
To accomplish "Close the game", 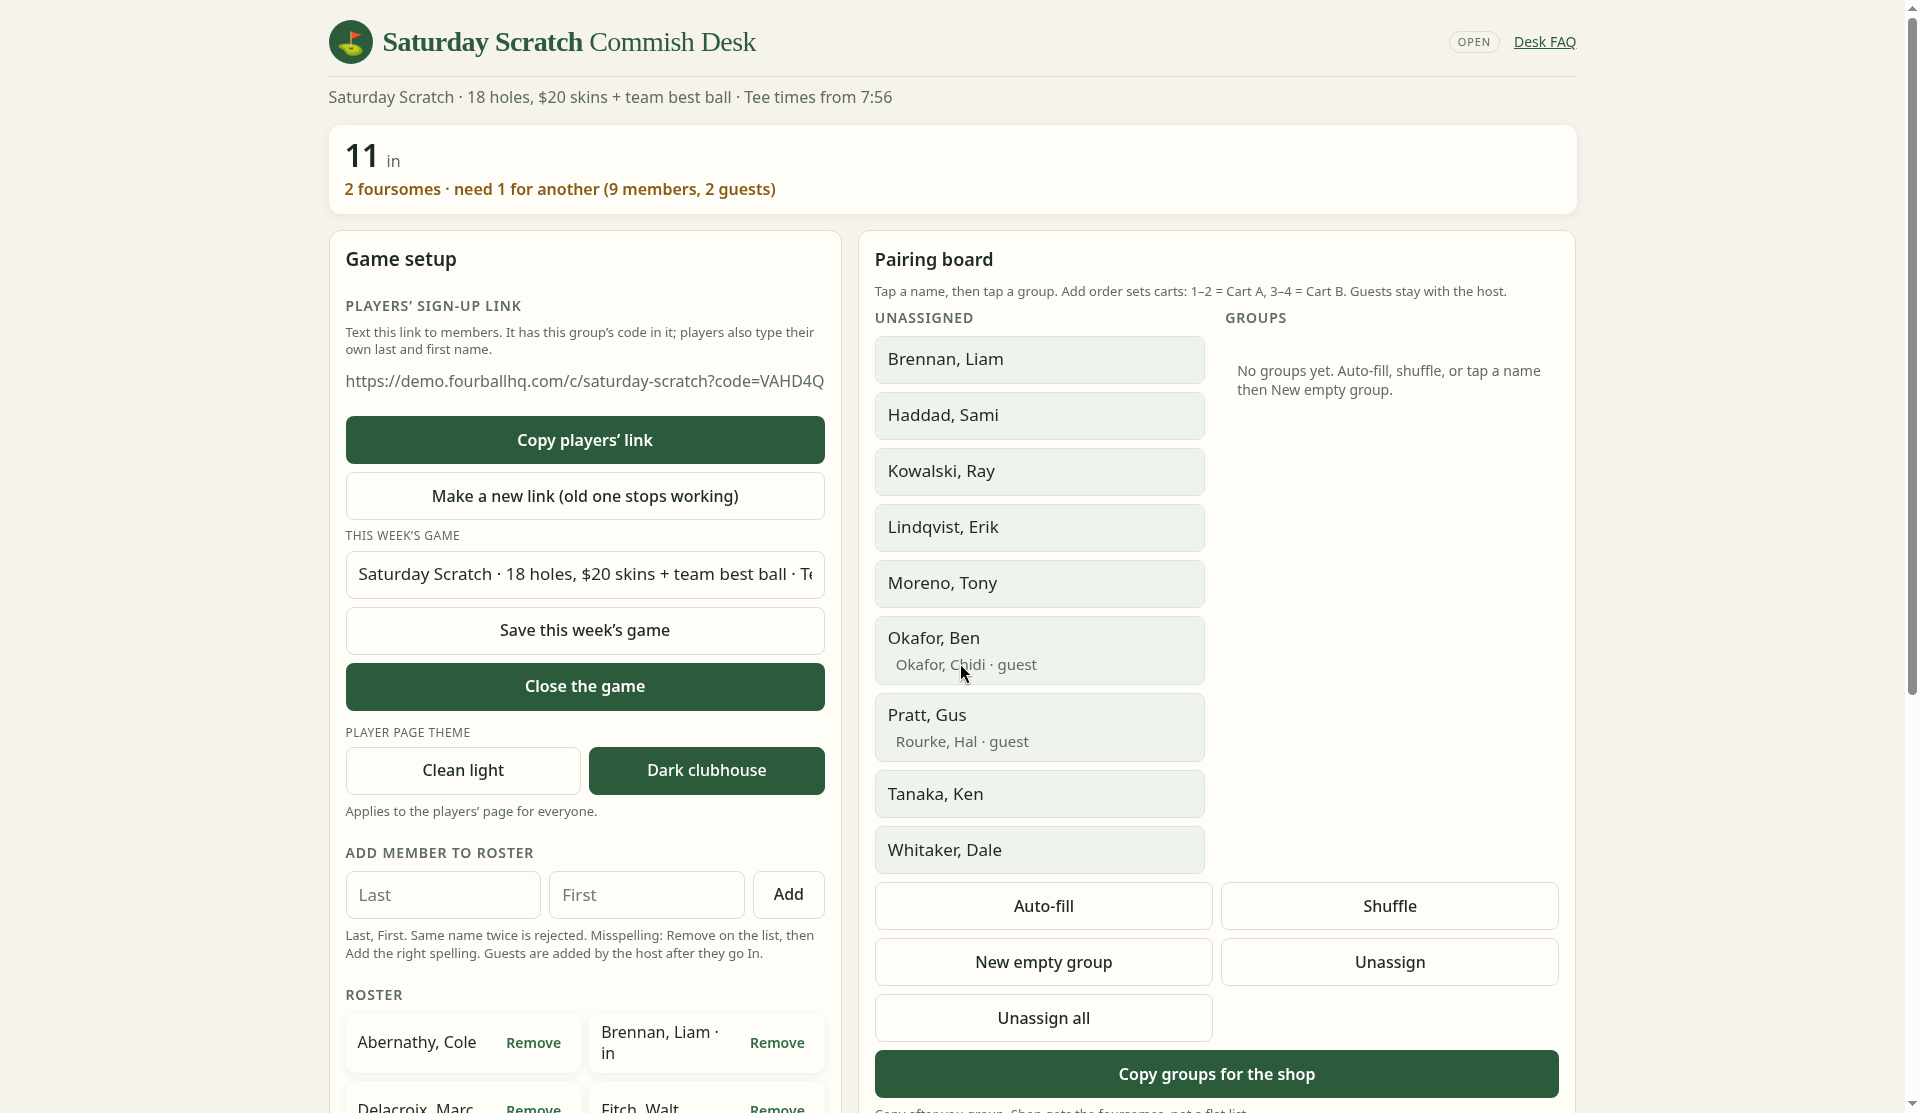I will (x=585, y=687).
